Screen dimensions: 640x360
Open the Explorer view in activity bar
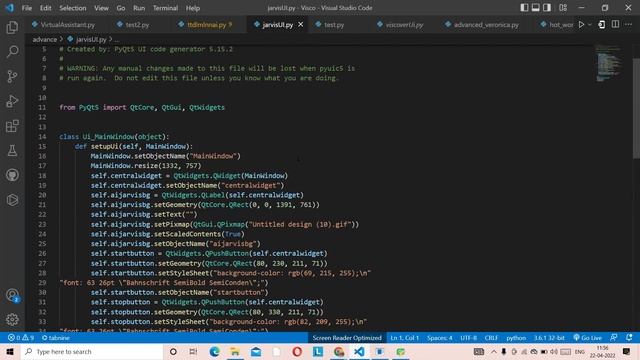12,27
